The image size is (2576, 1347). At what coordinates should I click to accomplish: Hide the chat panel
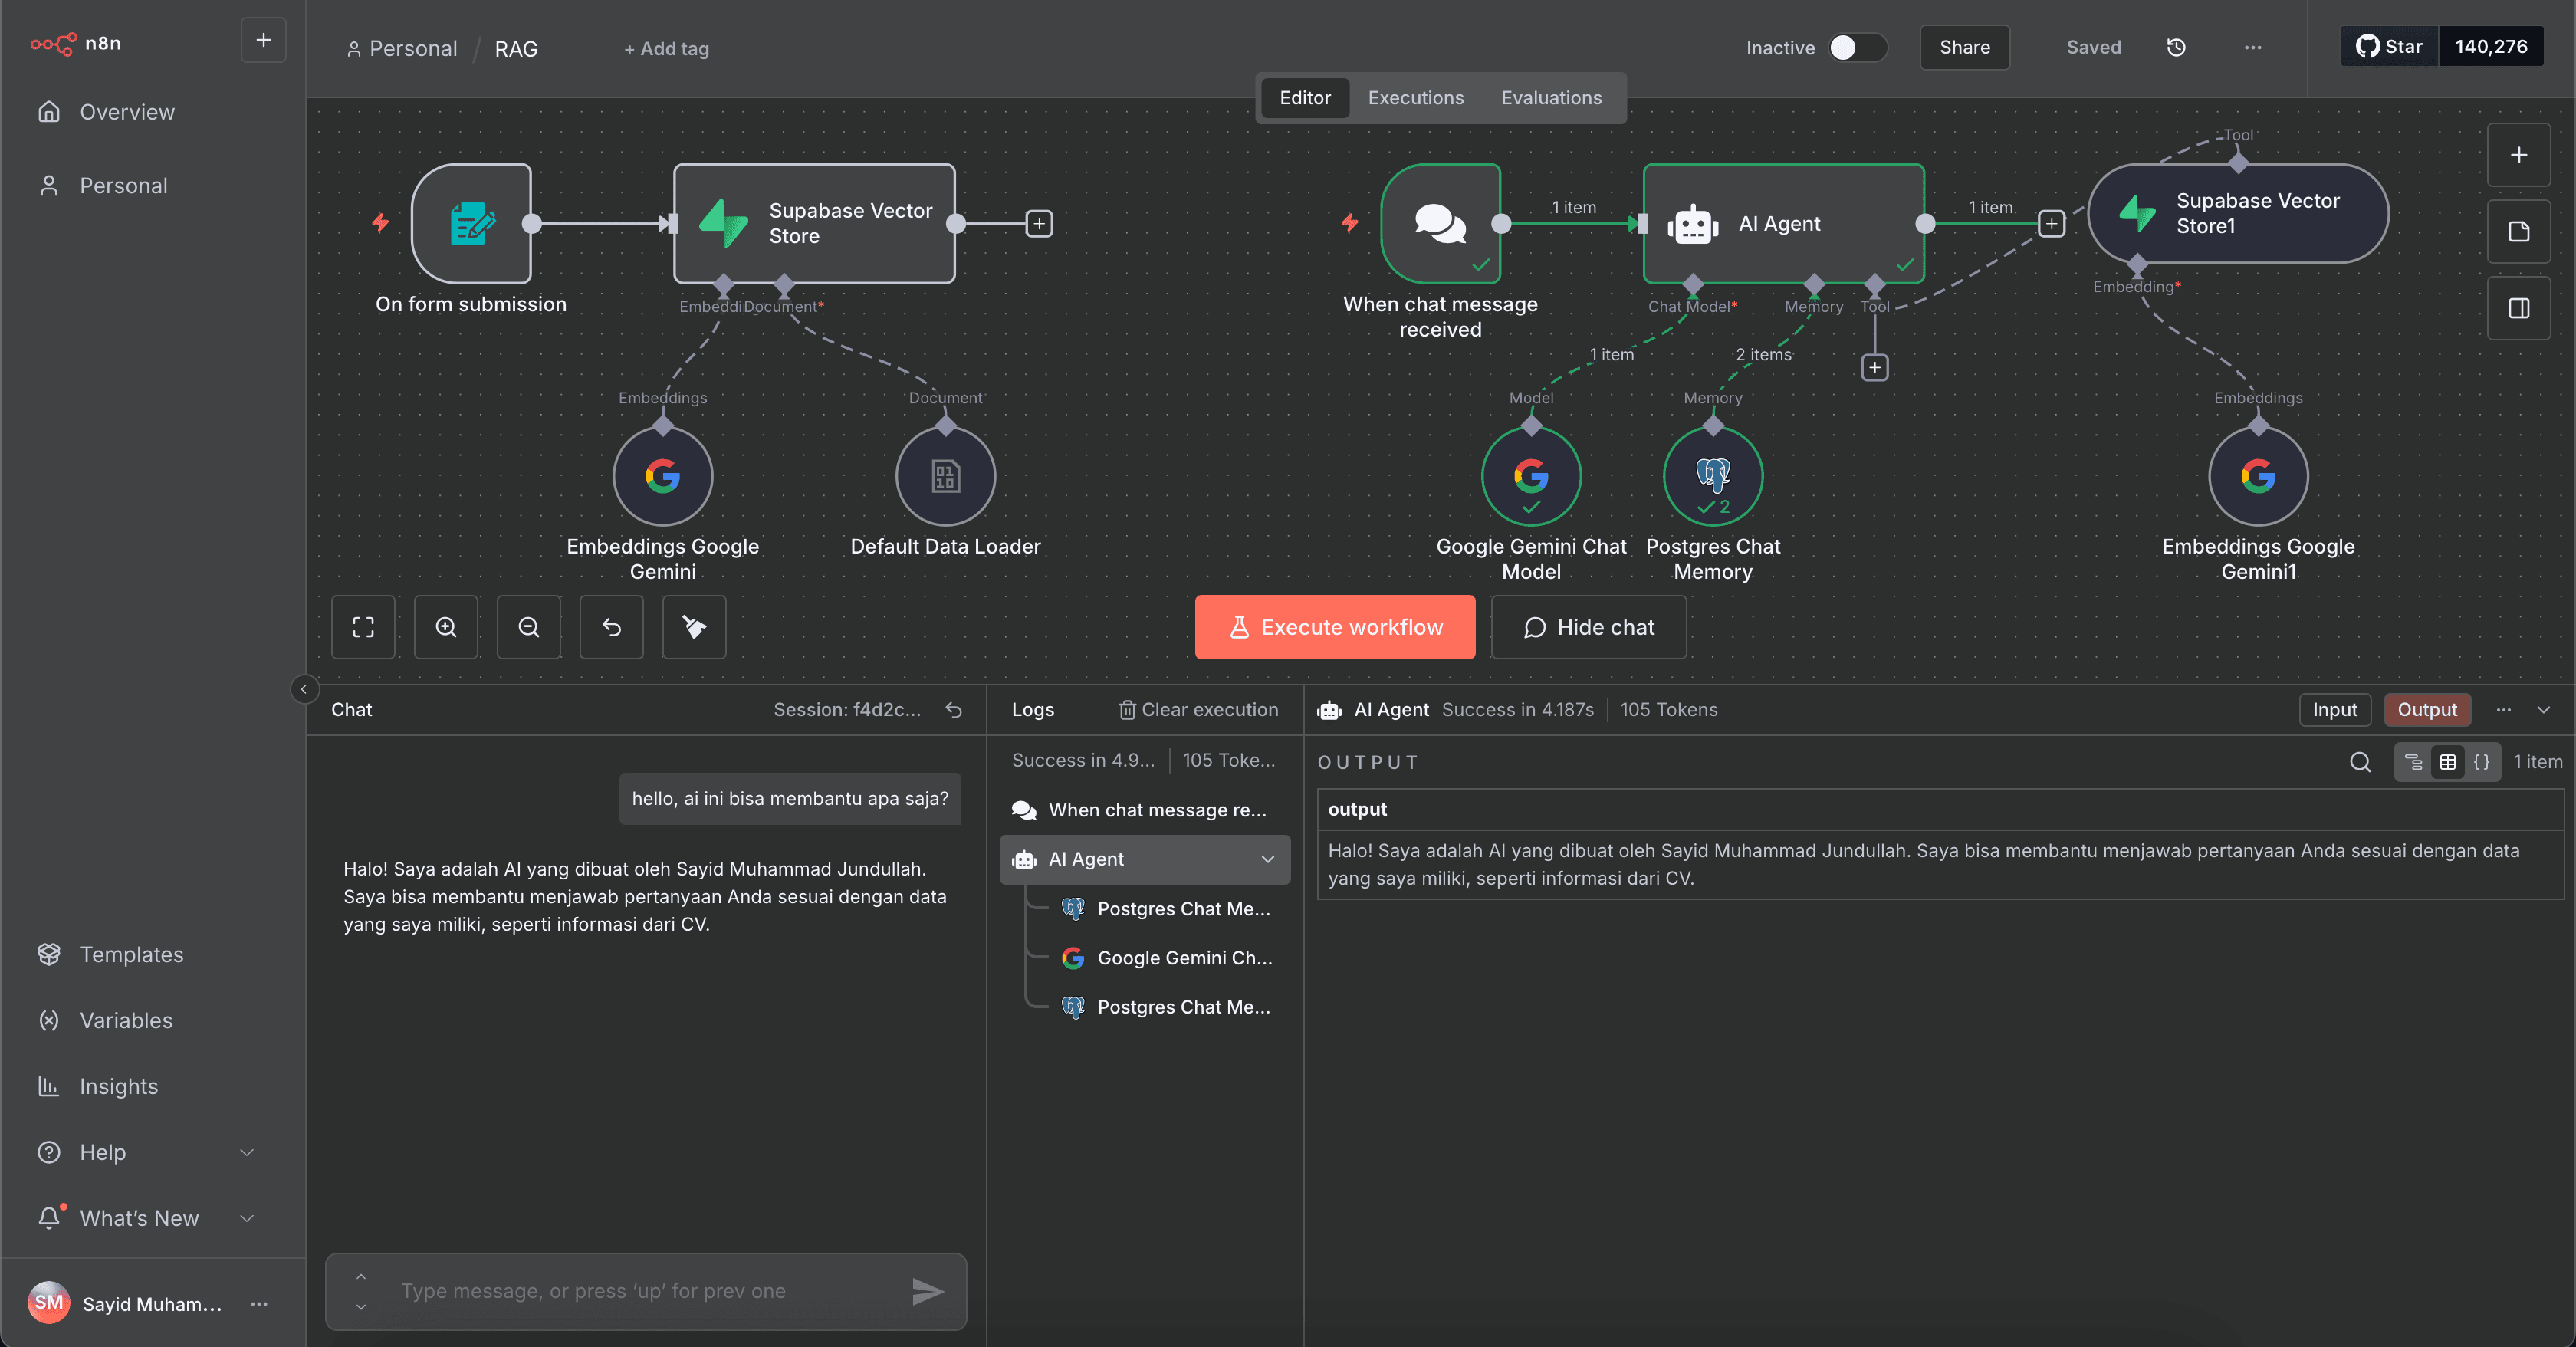click(x=1588, y=627)
